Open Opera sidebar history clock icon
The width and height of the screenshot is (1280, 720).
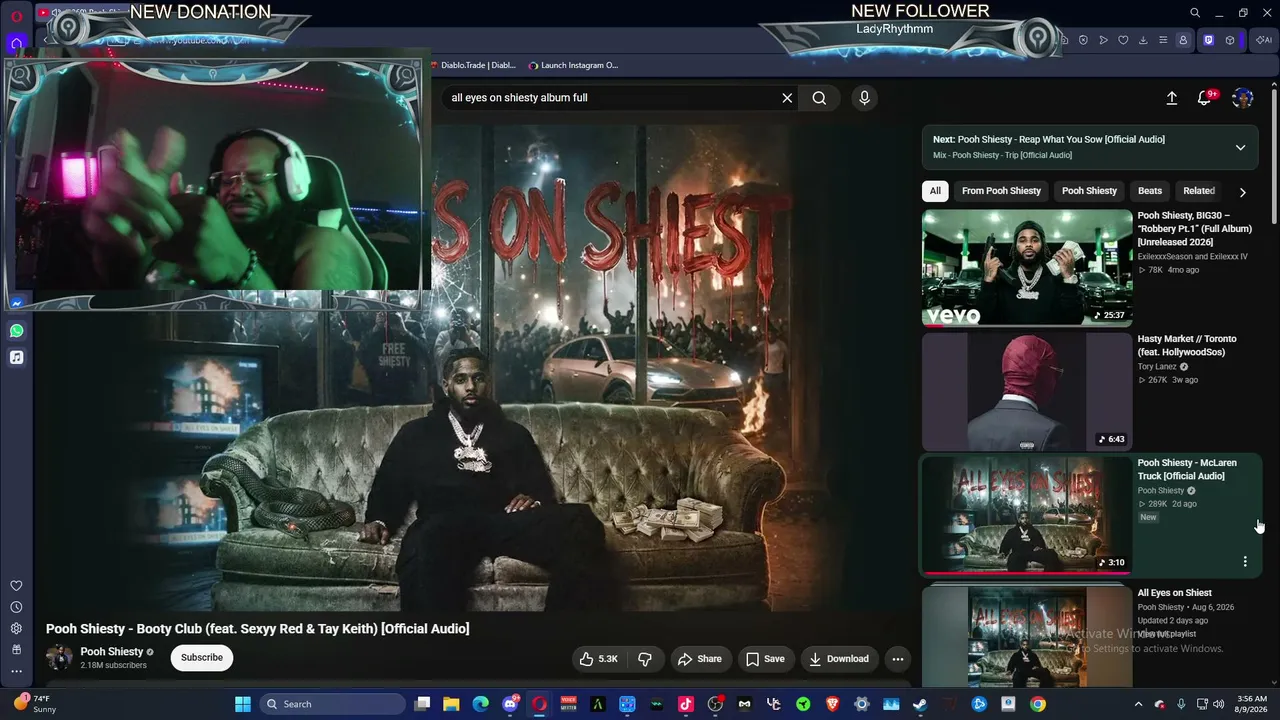point(16,607)
